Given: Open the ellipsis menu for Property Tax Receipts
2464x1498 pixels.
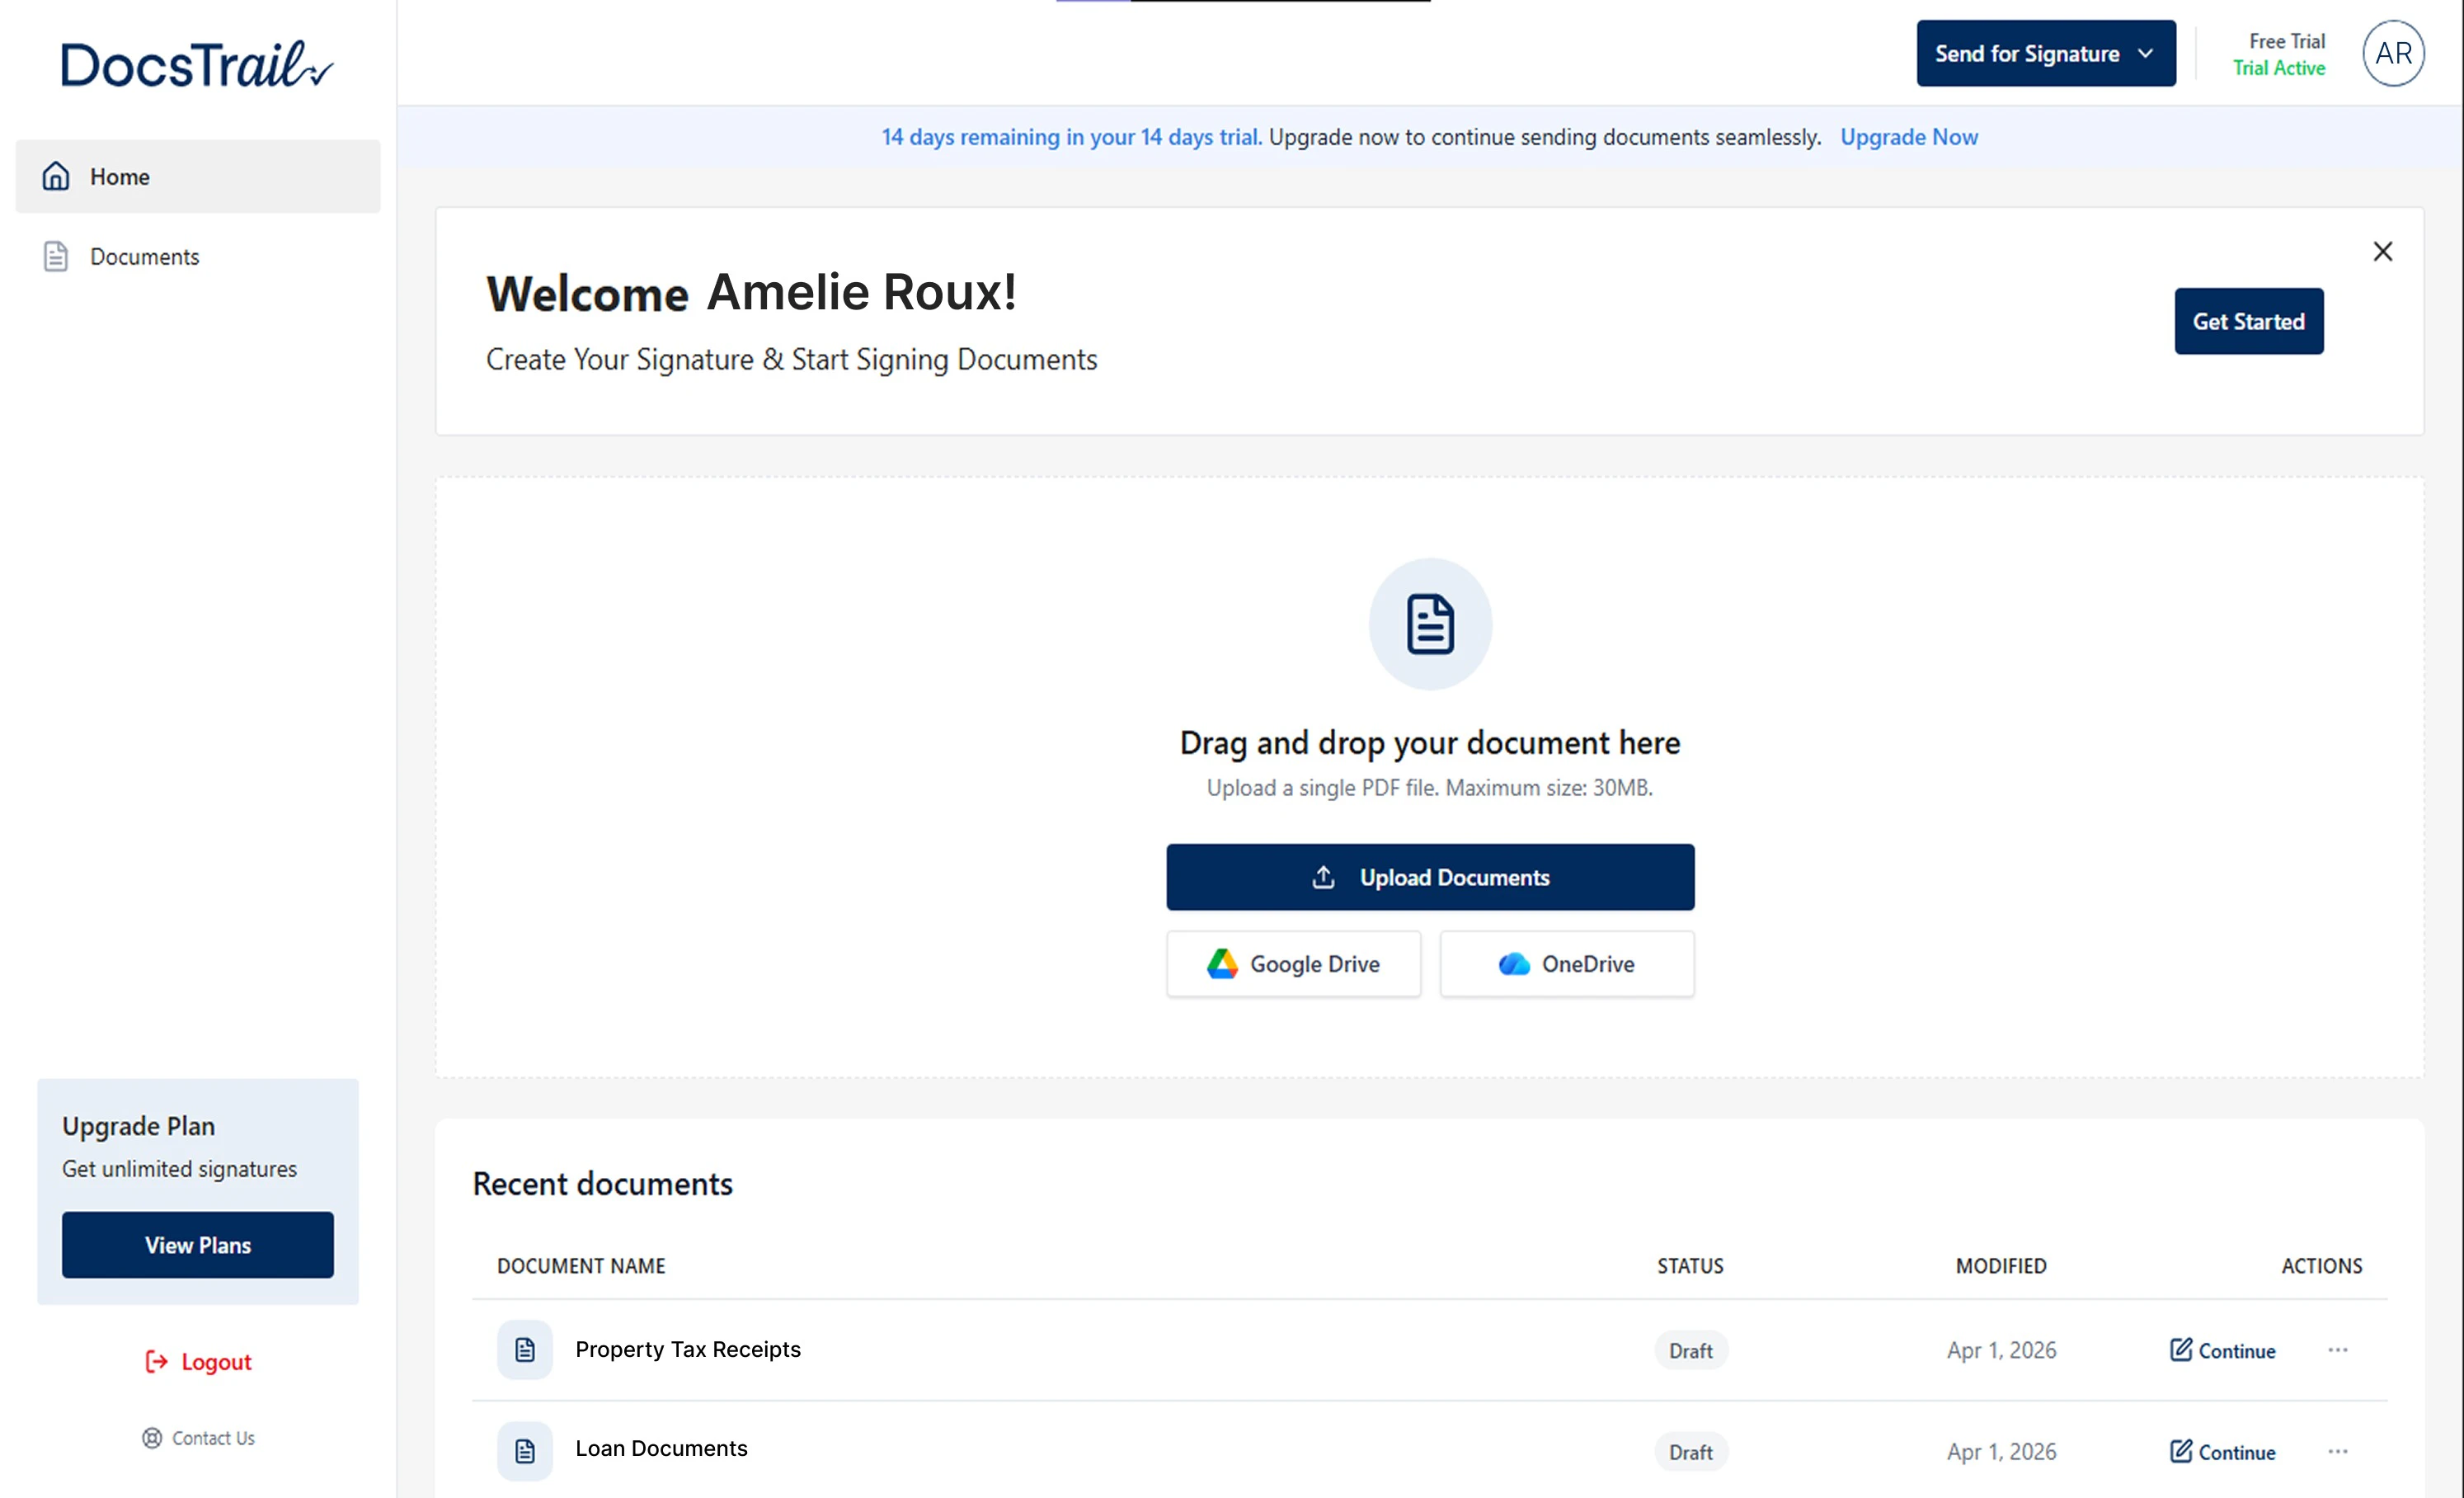Looking at the screenshot, I should [x=2337, y=1349].
